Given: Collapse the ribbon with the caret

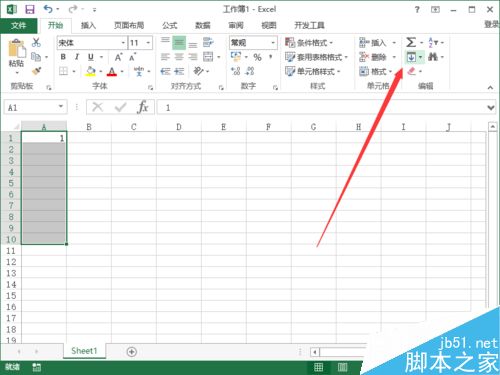Looking at the screenshot, I should coord(490,87).
